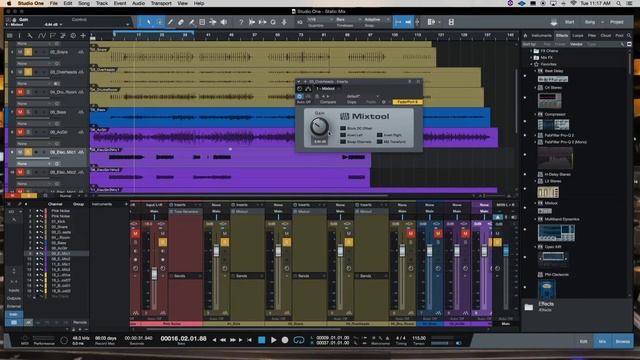Enable Block DC Offset checkbox in Mixtool
640x360 pixels.
[x=343, y=128]
